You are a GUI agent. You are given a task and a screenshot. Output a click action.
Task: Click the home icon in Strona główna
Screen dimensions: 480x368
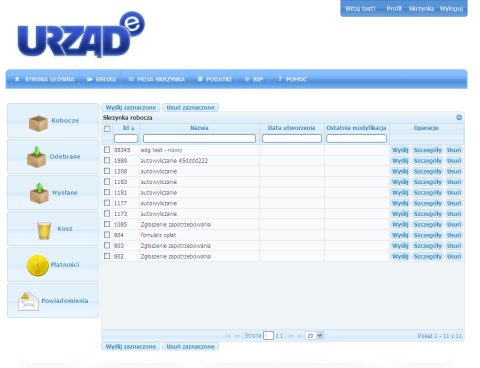pyautogui.click(x=17, y=79)
